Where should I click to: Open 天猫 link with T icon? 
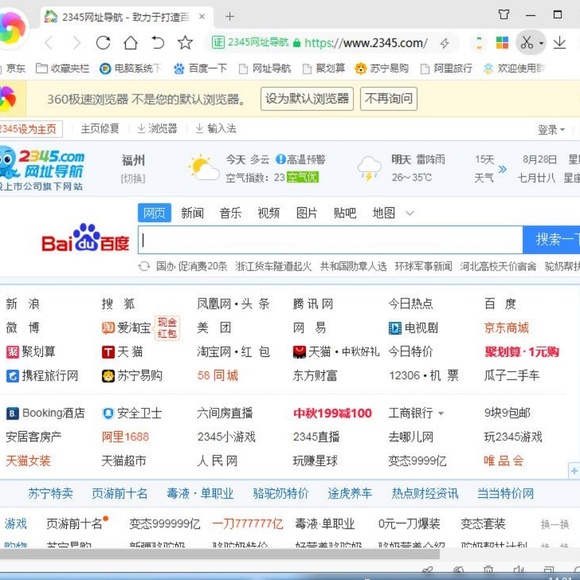pos(122,352)
